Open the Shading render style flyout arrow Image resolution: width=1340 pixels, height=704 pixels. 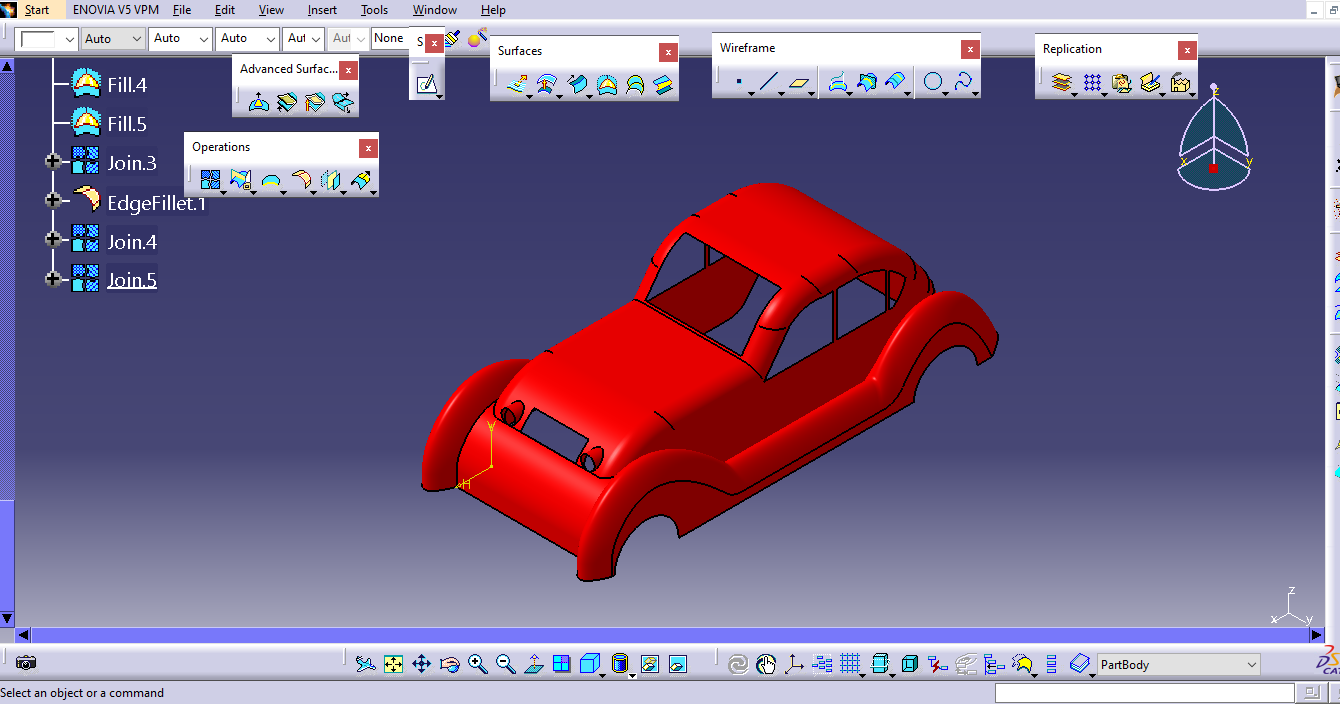pos(632,674)
